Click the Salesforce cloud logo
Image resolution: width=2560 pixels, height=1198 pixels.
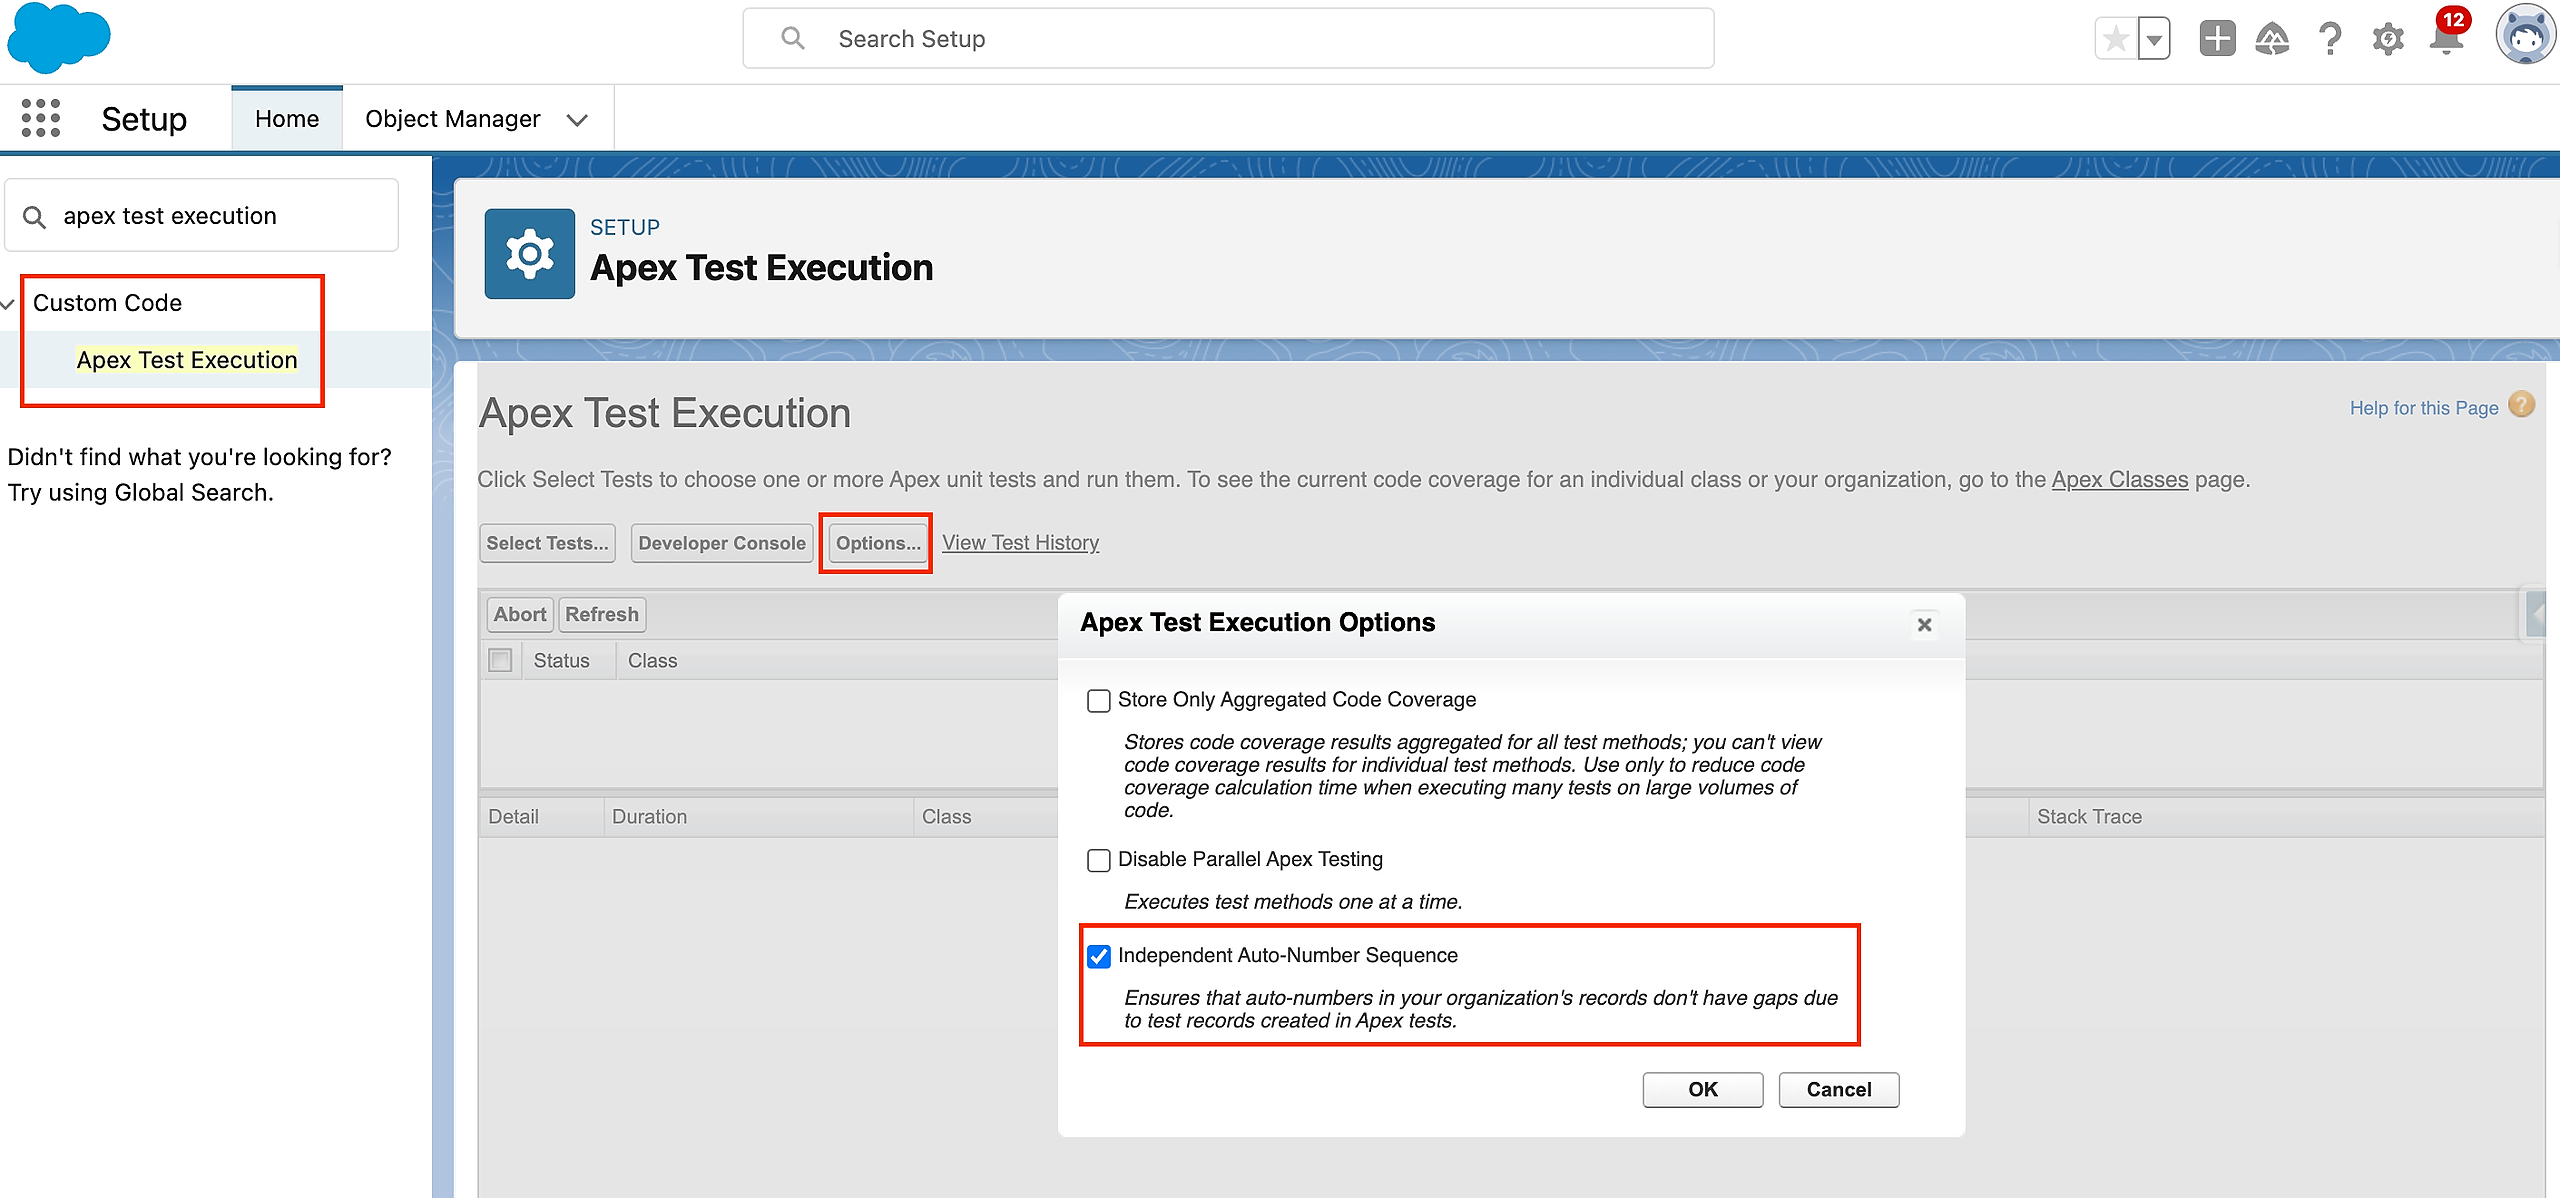[58, 38]
